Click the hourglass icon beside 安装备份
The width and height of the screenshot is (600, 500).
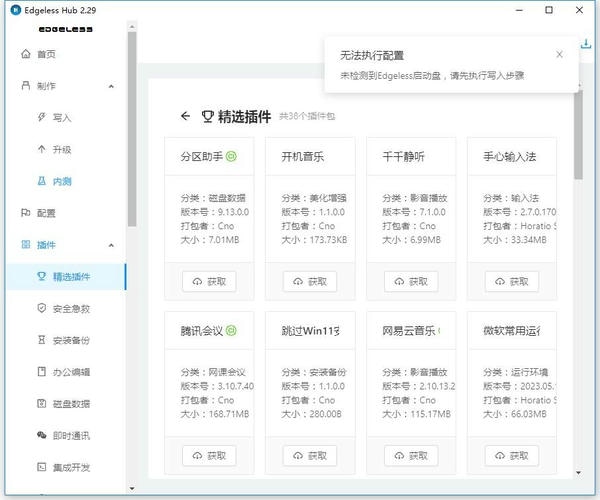(x=41, y=339)
